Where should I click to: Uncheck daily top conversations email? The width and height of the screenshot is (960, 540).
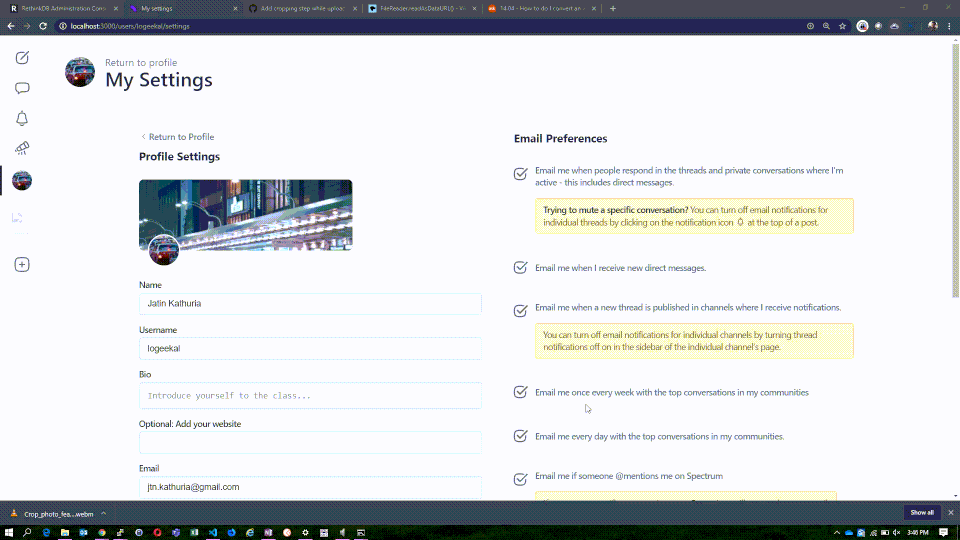[x=520, y=436]
